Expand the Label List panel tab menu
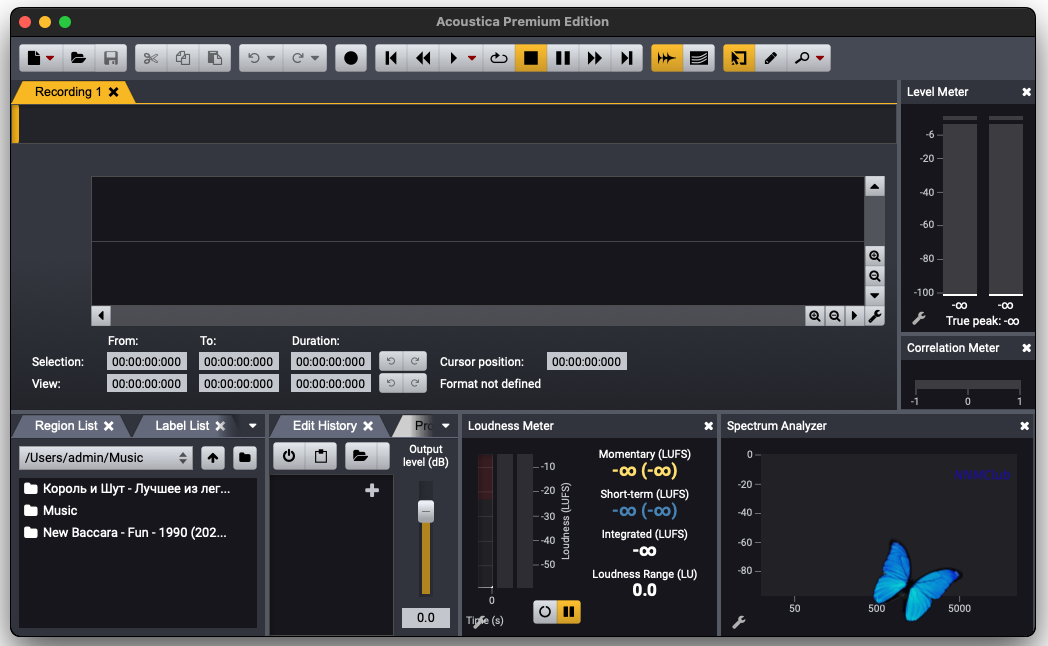 [x=253, y=426]
